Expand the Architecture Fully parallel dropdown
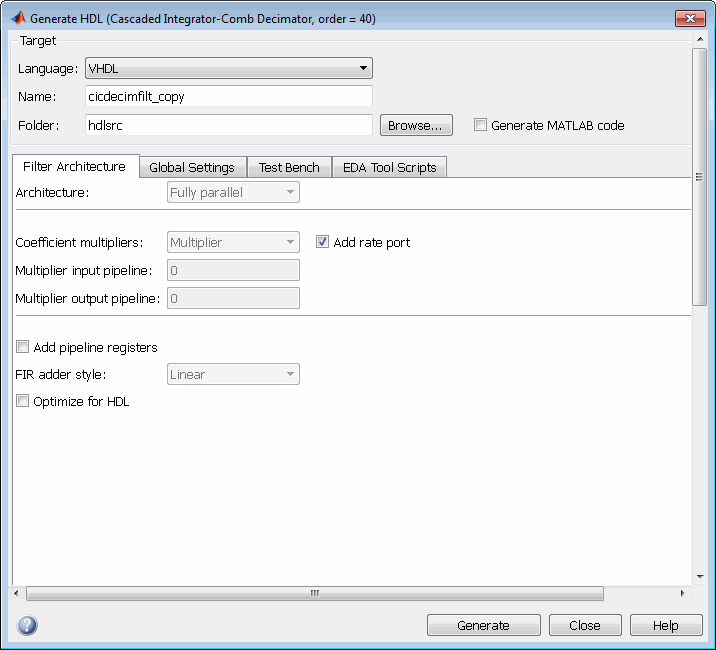The image size is (716, 650). pos(233,192)
